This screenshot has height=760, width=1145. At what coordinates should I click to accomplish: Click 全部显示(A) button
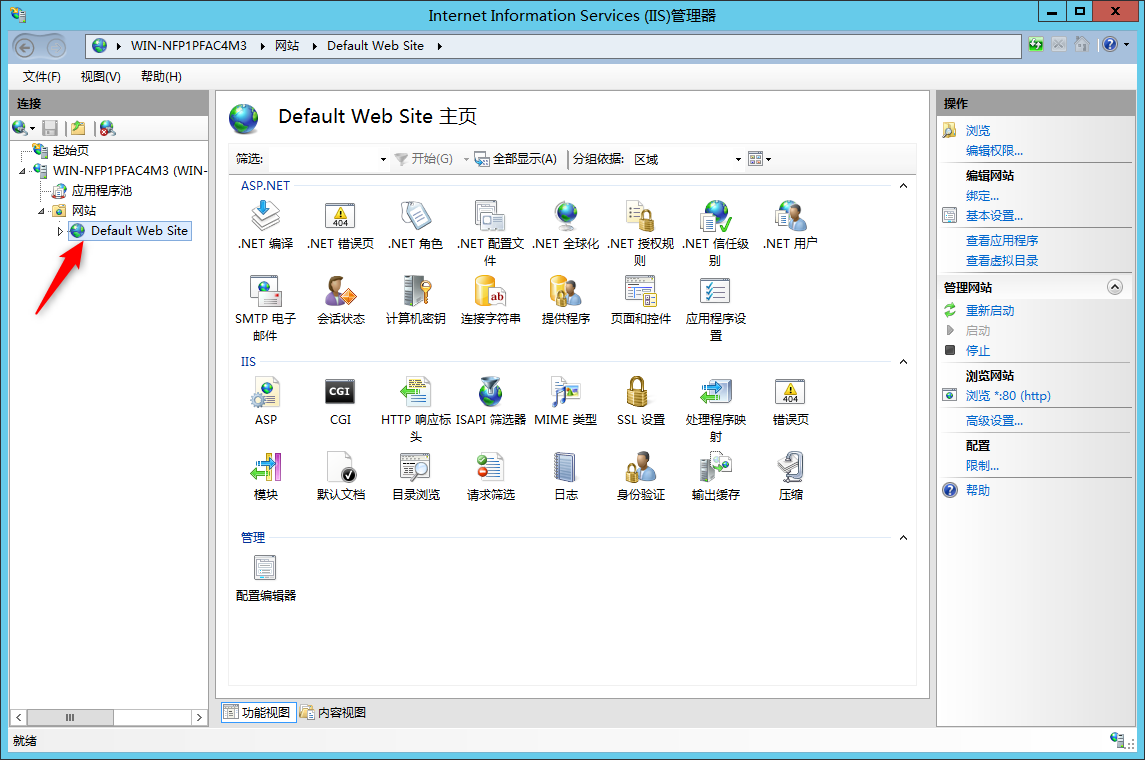pyautogui.click(x=516, y=159)
